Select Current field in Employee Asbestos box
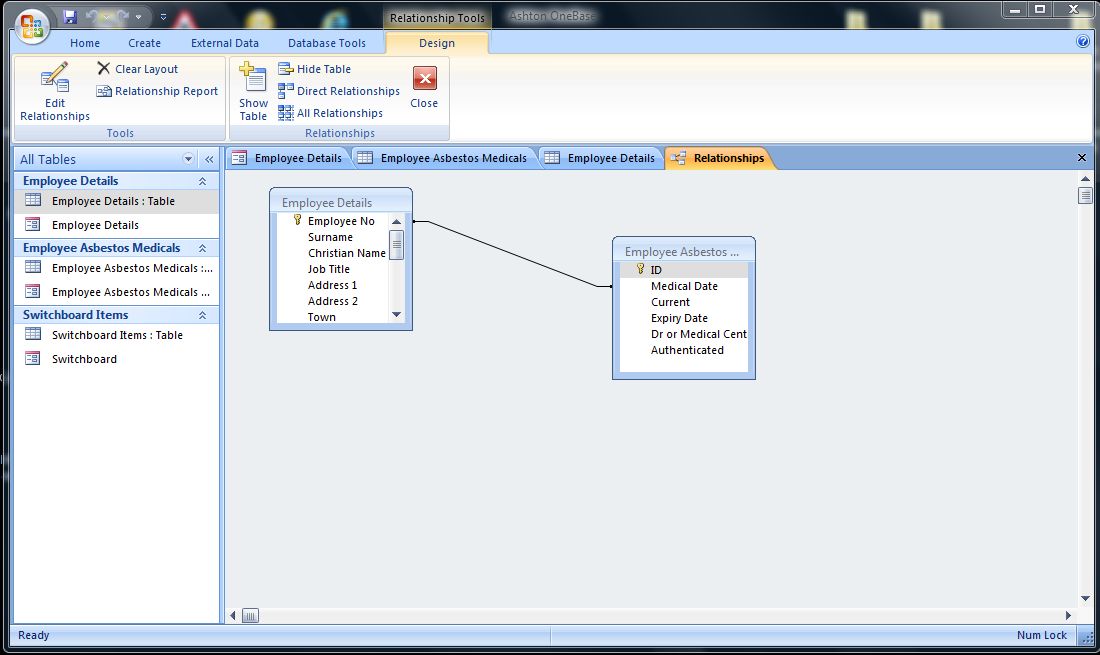1100x655 pixels. pyautogui.click(x=670, y=302)
